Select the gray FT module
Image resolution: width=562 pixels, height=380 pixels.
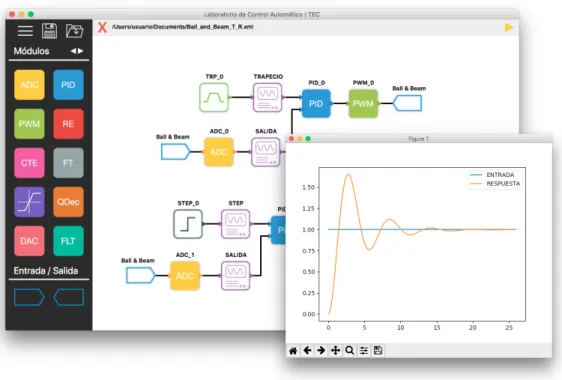[x=68, y=163]
